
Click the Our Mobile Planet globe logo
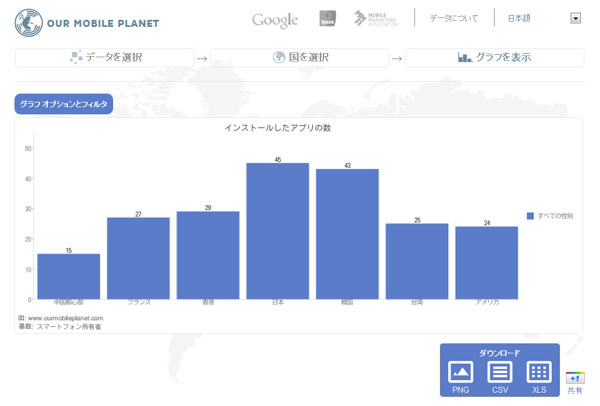[x=28, y=20]
